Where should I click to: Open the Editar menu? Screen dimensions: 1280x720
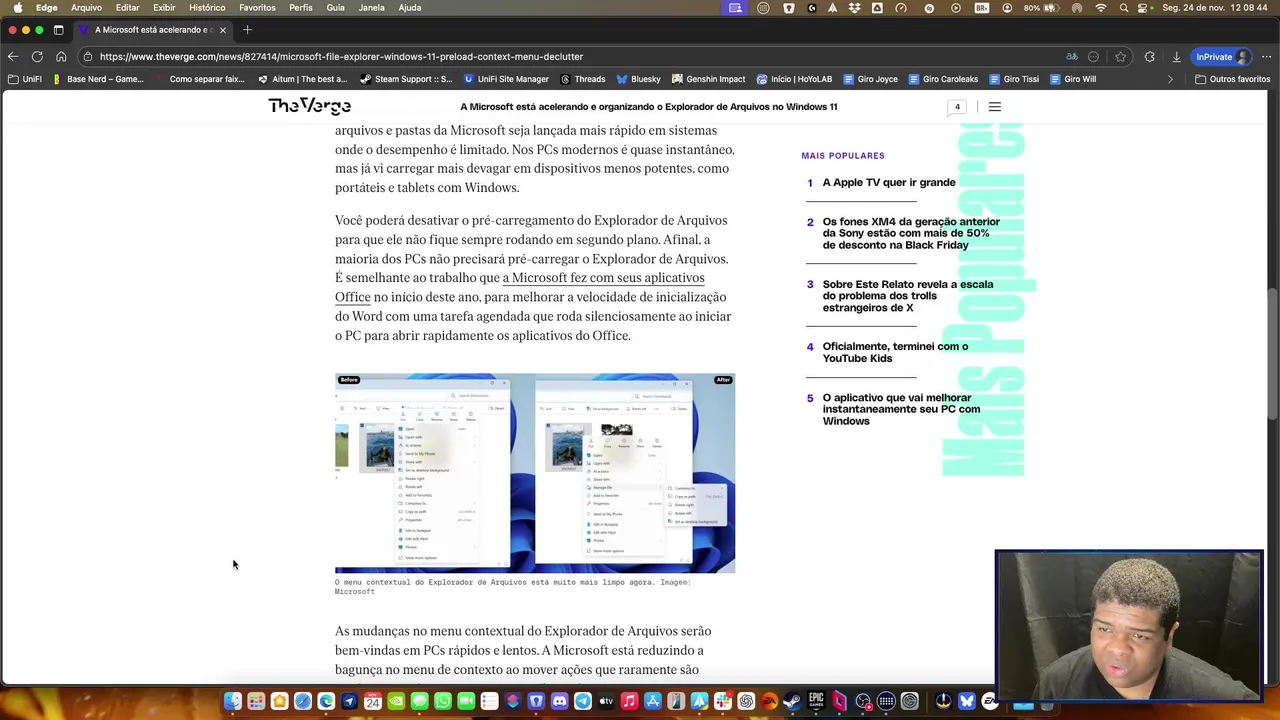click(127, 8)
